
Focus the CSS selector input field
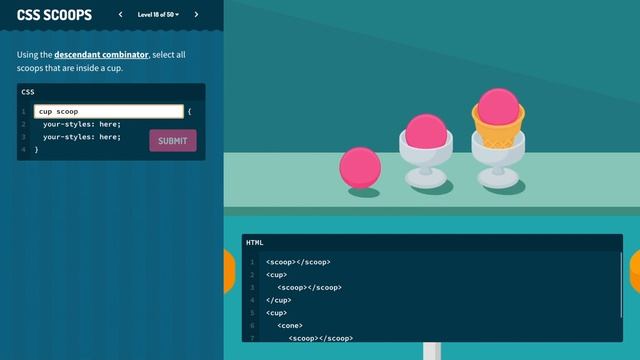pos(109,111)
